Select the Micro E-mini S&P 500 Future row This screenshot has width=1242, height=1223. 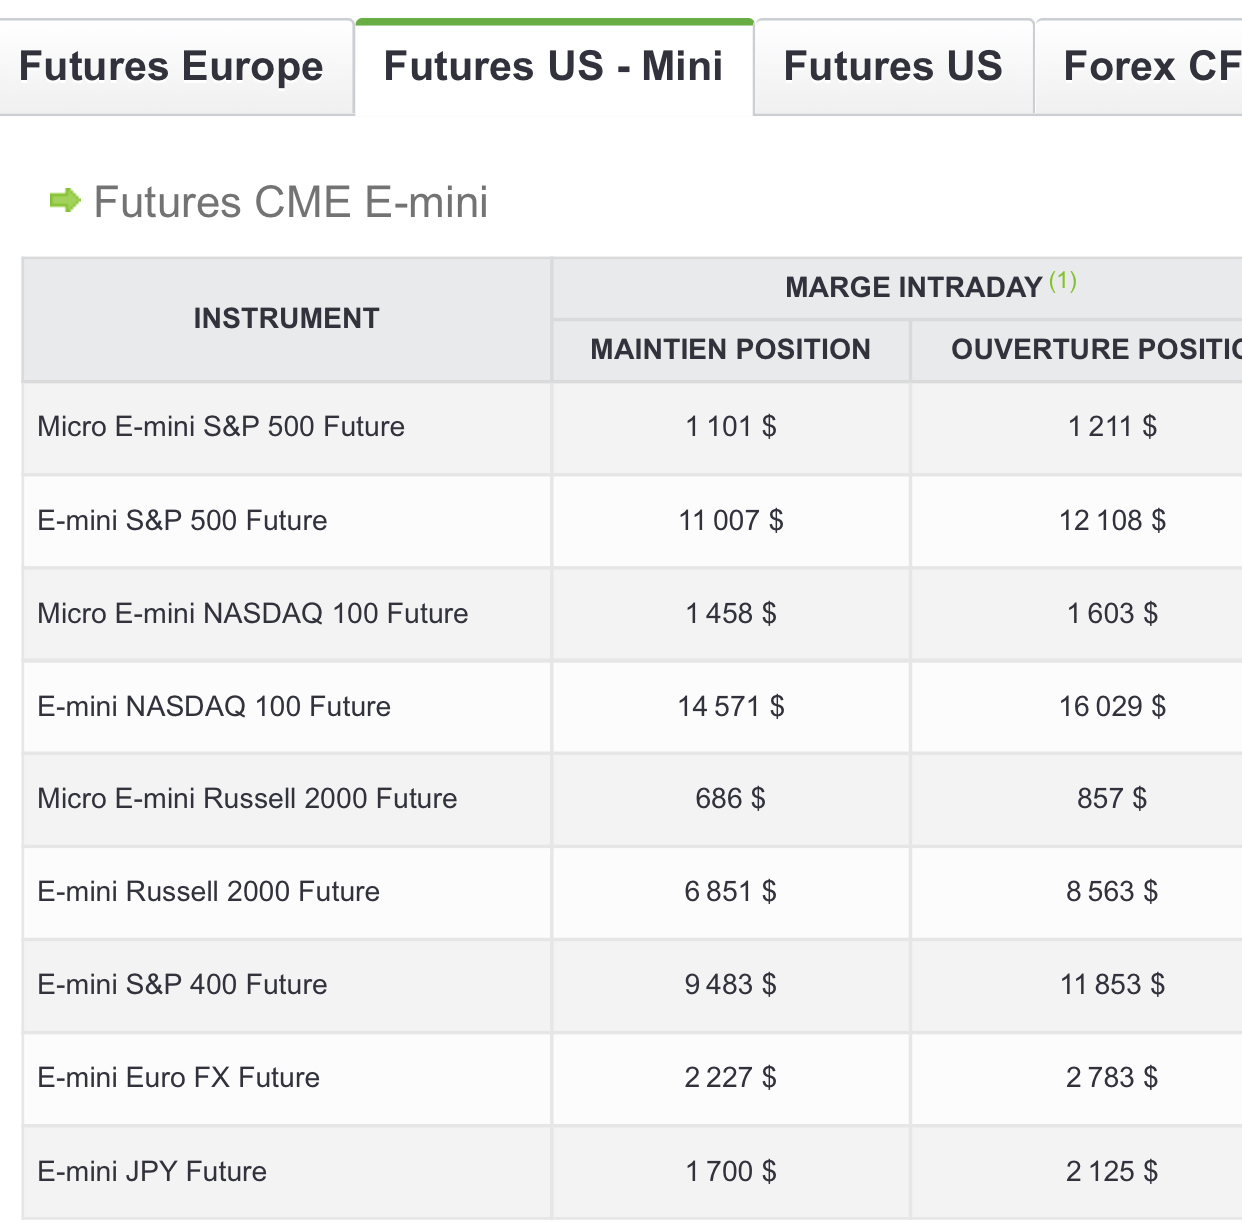(221, 427)
